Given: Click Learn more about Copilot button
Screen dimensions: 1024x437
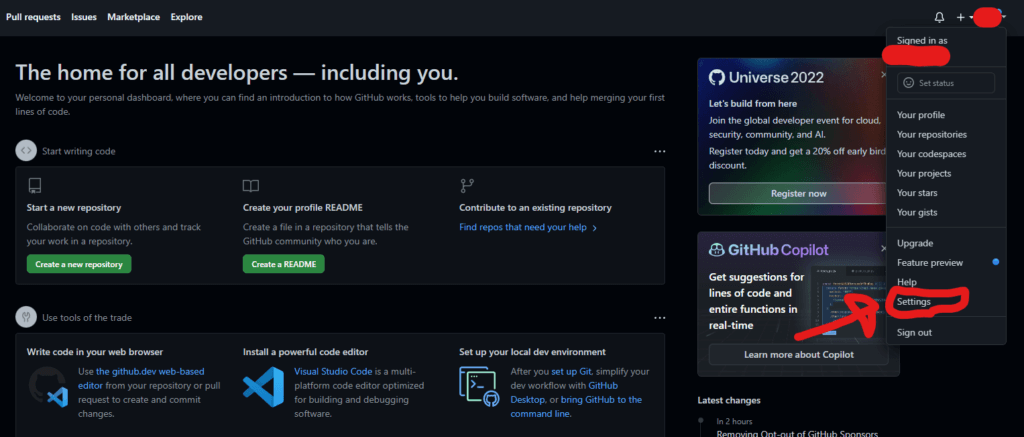Looking at the screenshot, I should (x=798, y=355).
